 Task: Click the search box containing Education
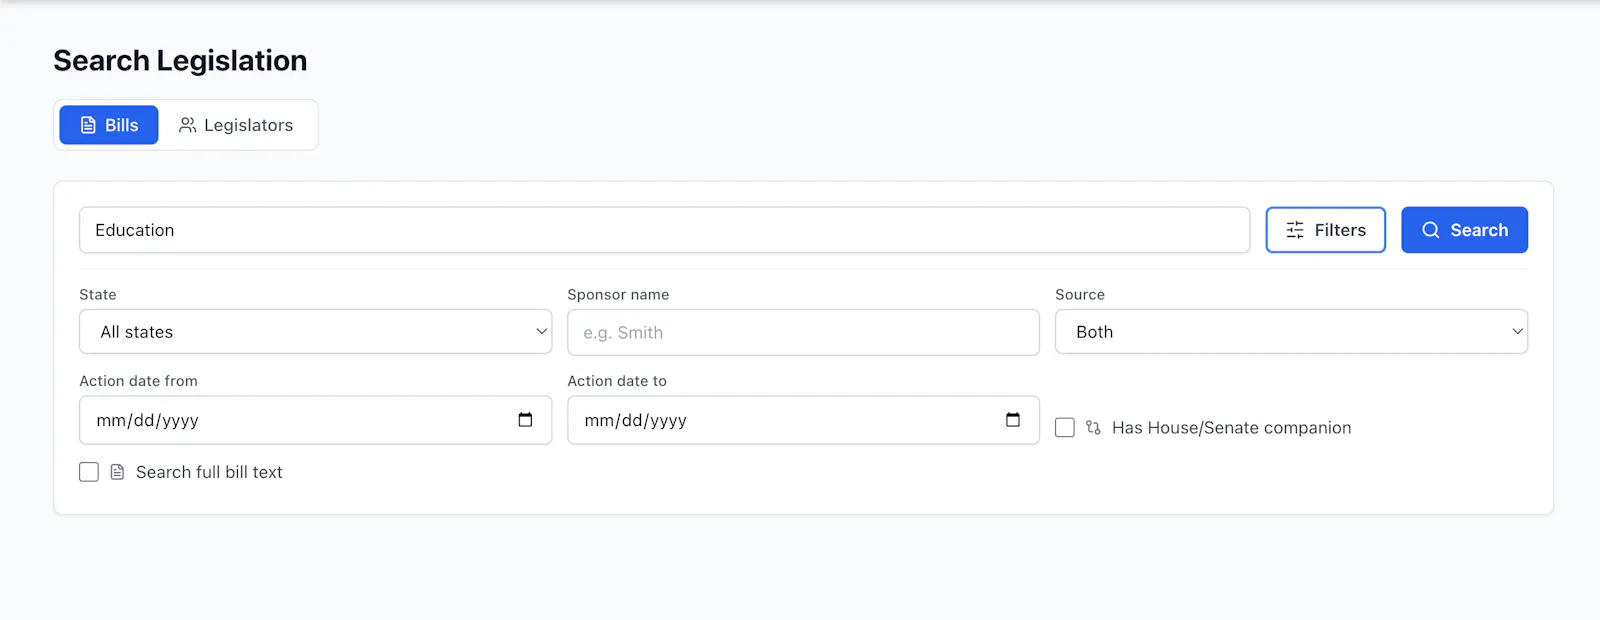click(664, 230)
